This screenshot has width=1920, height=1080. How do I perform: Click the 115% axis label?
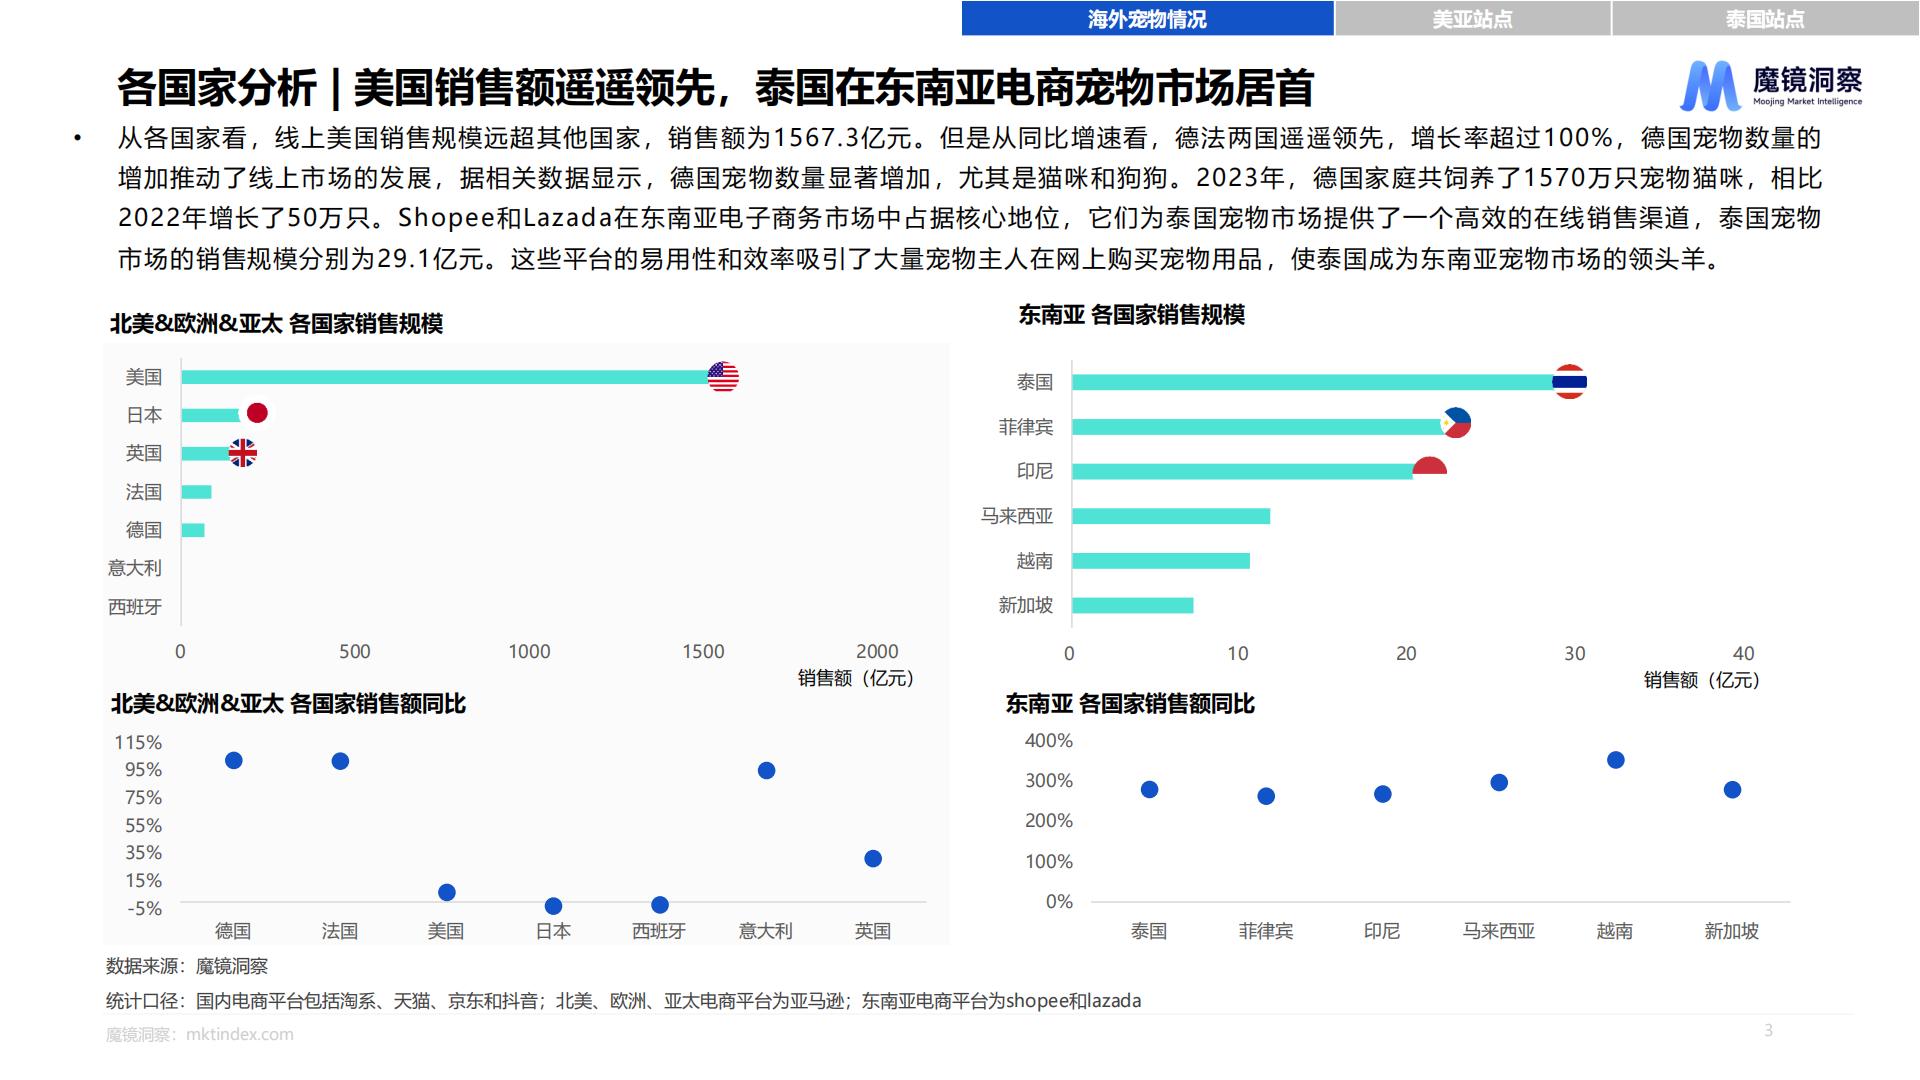(x=138, y=742)
